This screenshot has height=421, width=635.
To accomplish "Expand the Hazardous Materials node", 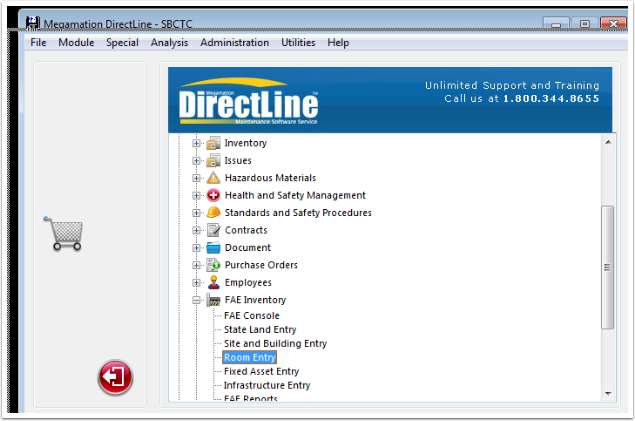I will (x=196, y=178).
